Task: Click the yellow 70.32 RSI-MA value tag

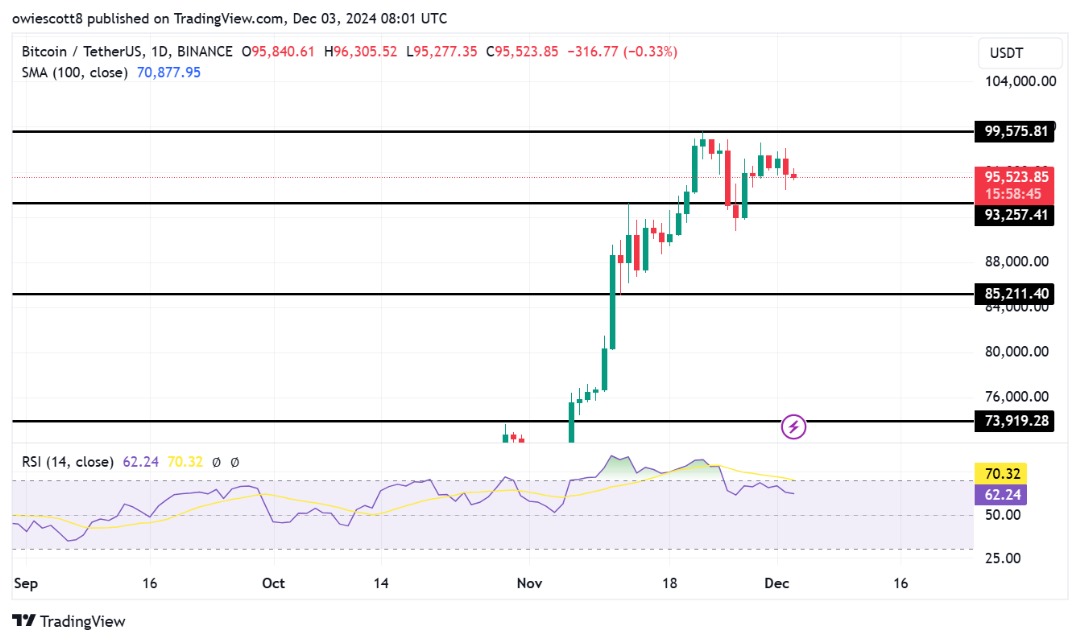Action: point(1001,474)
